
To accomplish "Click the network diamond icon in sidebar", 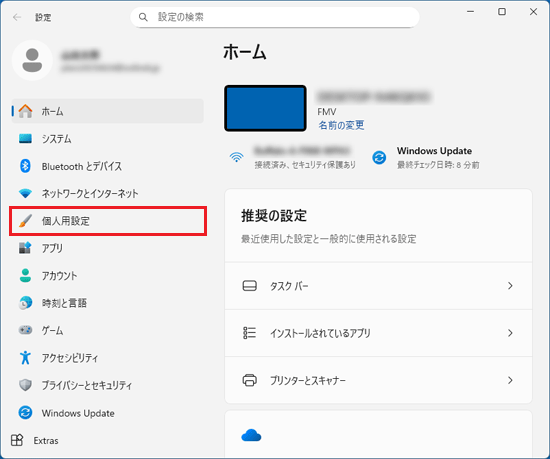I will [x=25, y=193].
